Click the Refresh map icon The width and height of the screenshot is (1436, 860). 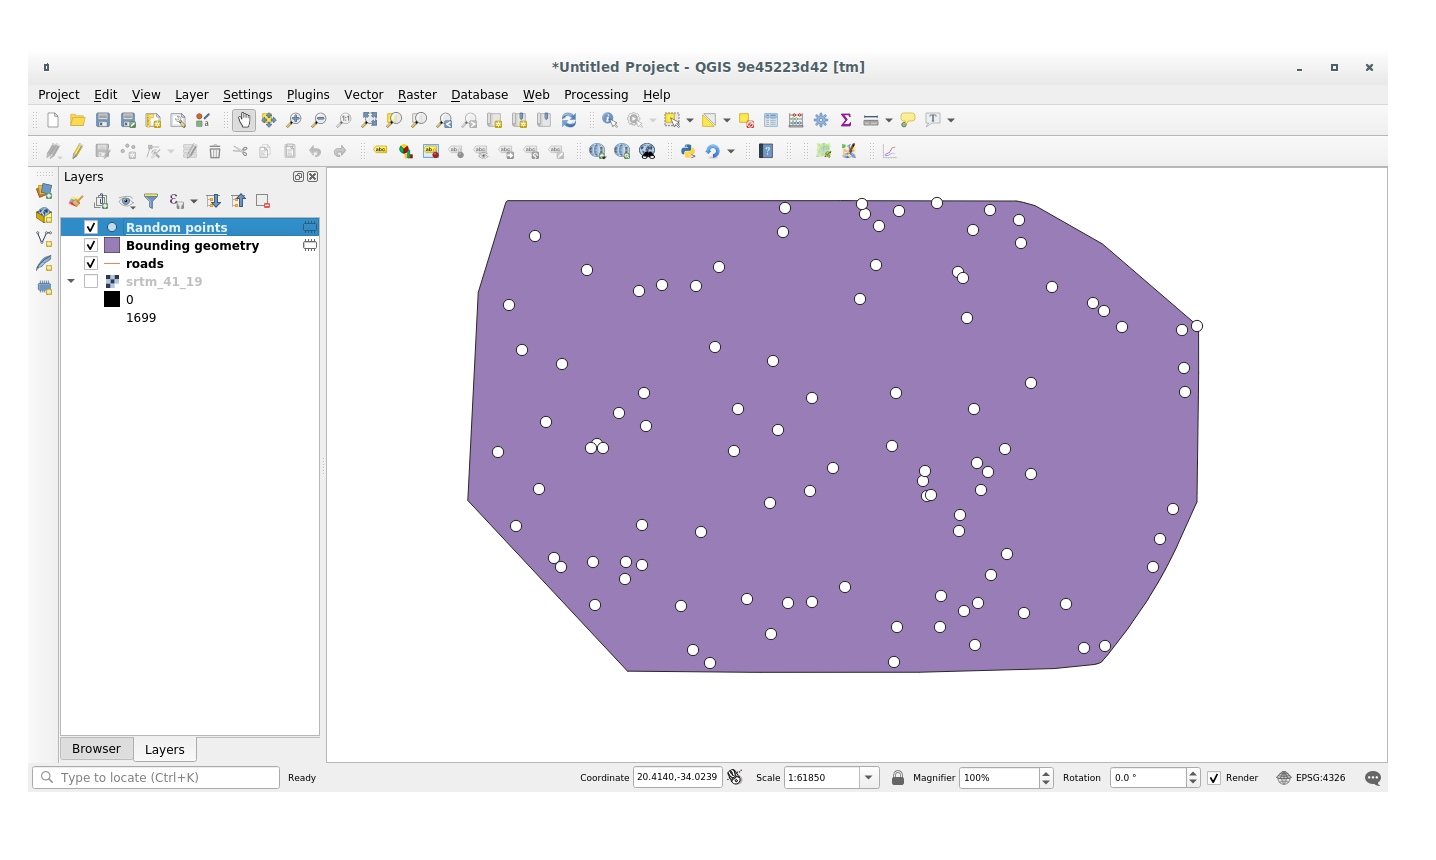click(x=569, y=120)
